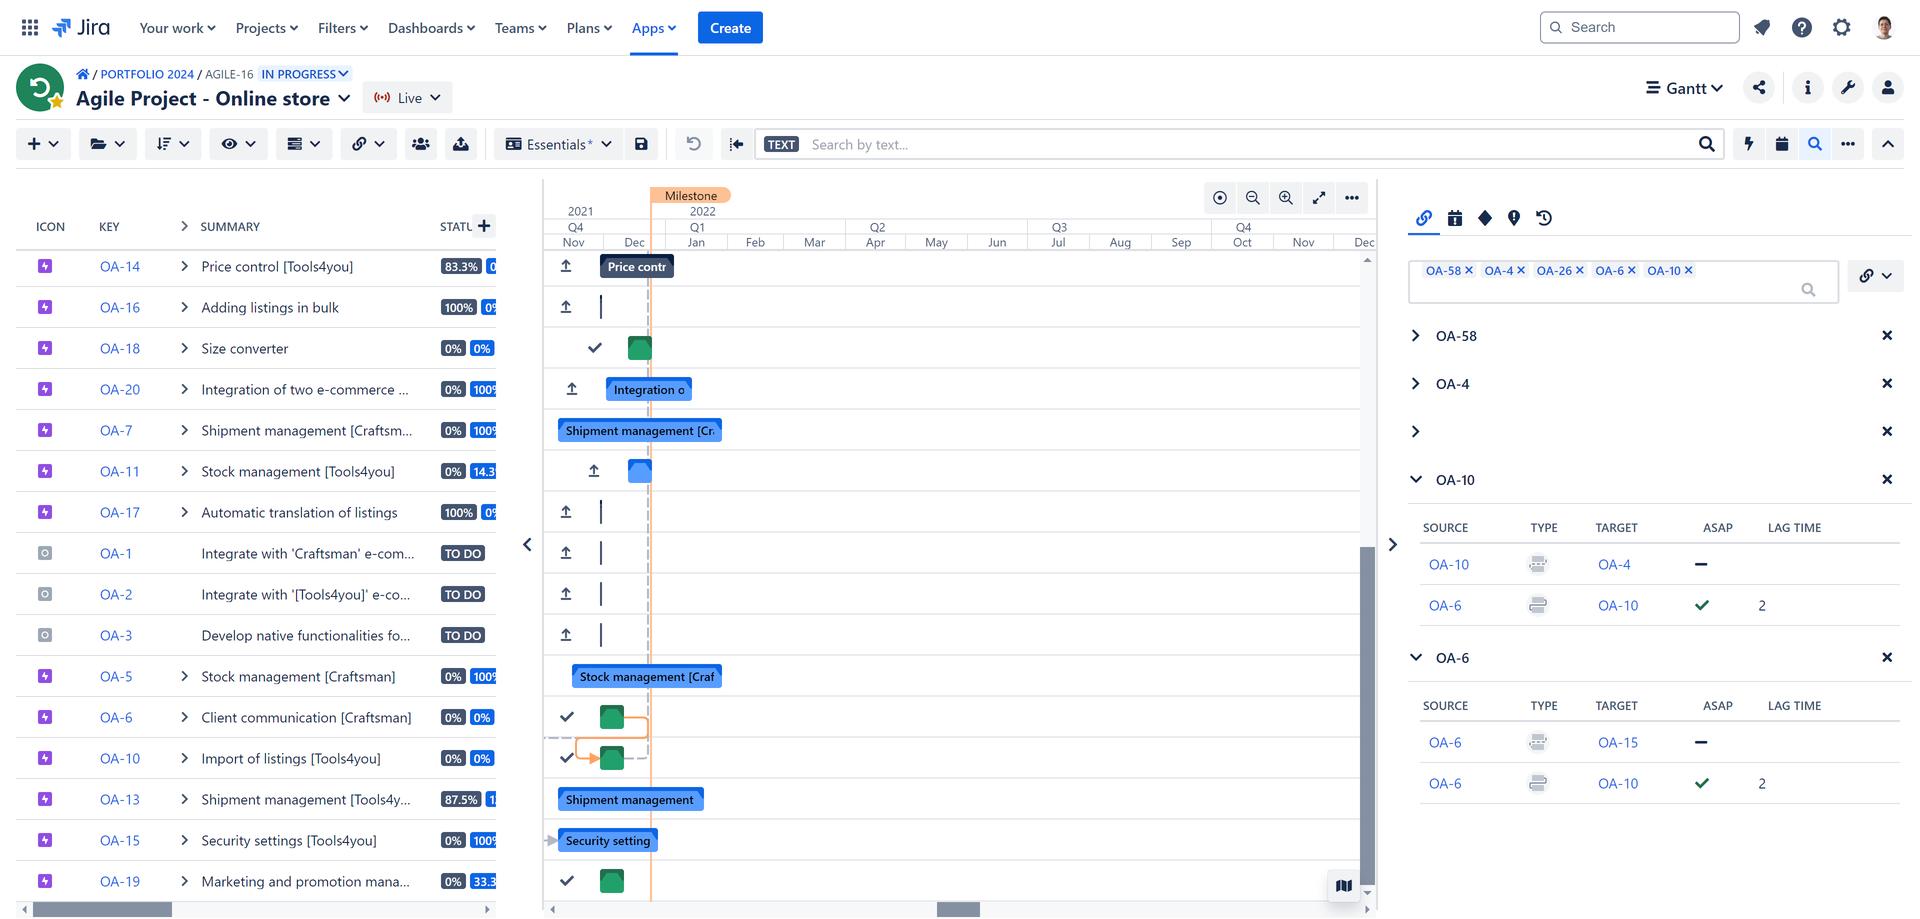The width and height of the screenshot is (1920, 919).
Task: Toggle ASAP checkmark for OA-6 to OA-10 under OA-10
Action: 1702,605
